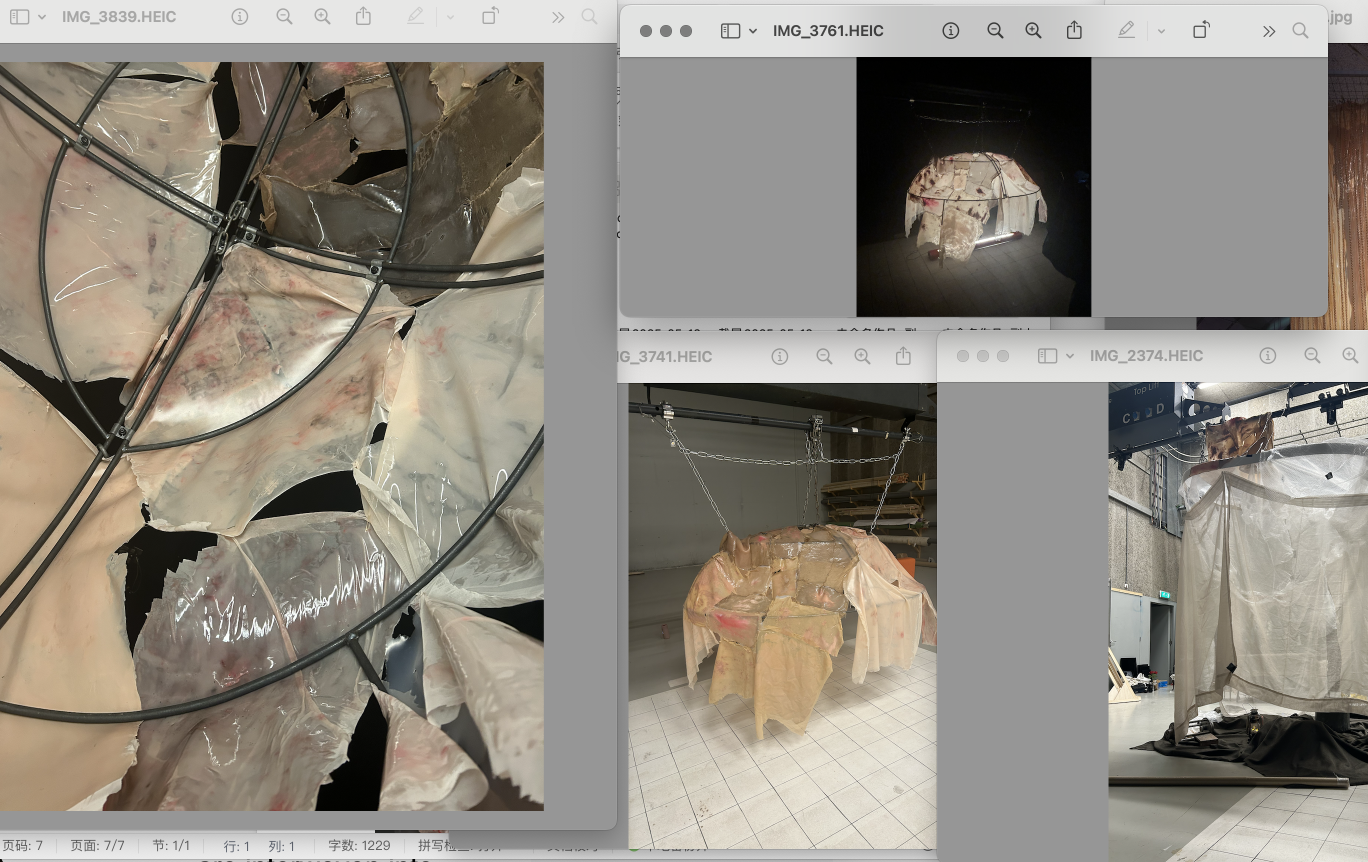The image size is (1368, 862).
Task: Show inspector info in IMG_3741.HEIC window
Action: point(780,356)
